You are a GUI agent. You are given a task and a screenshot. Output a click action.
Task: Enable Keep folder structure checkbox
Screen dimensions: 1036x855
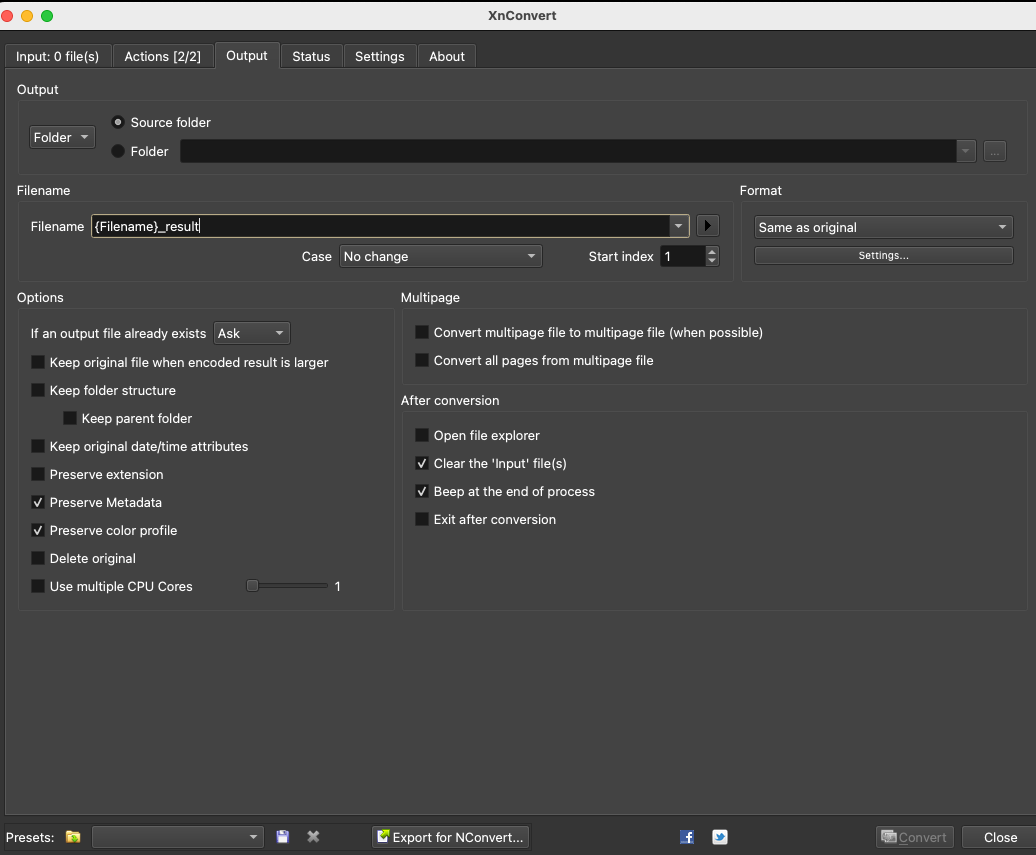[38, 390]
